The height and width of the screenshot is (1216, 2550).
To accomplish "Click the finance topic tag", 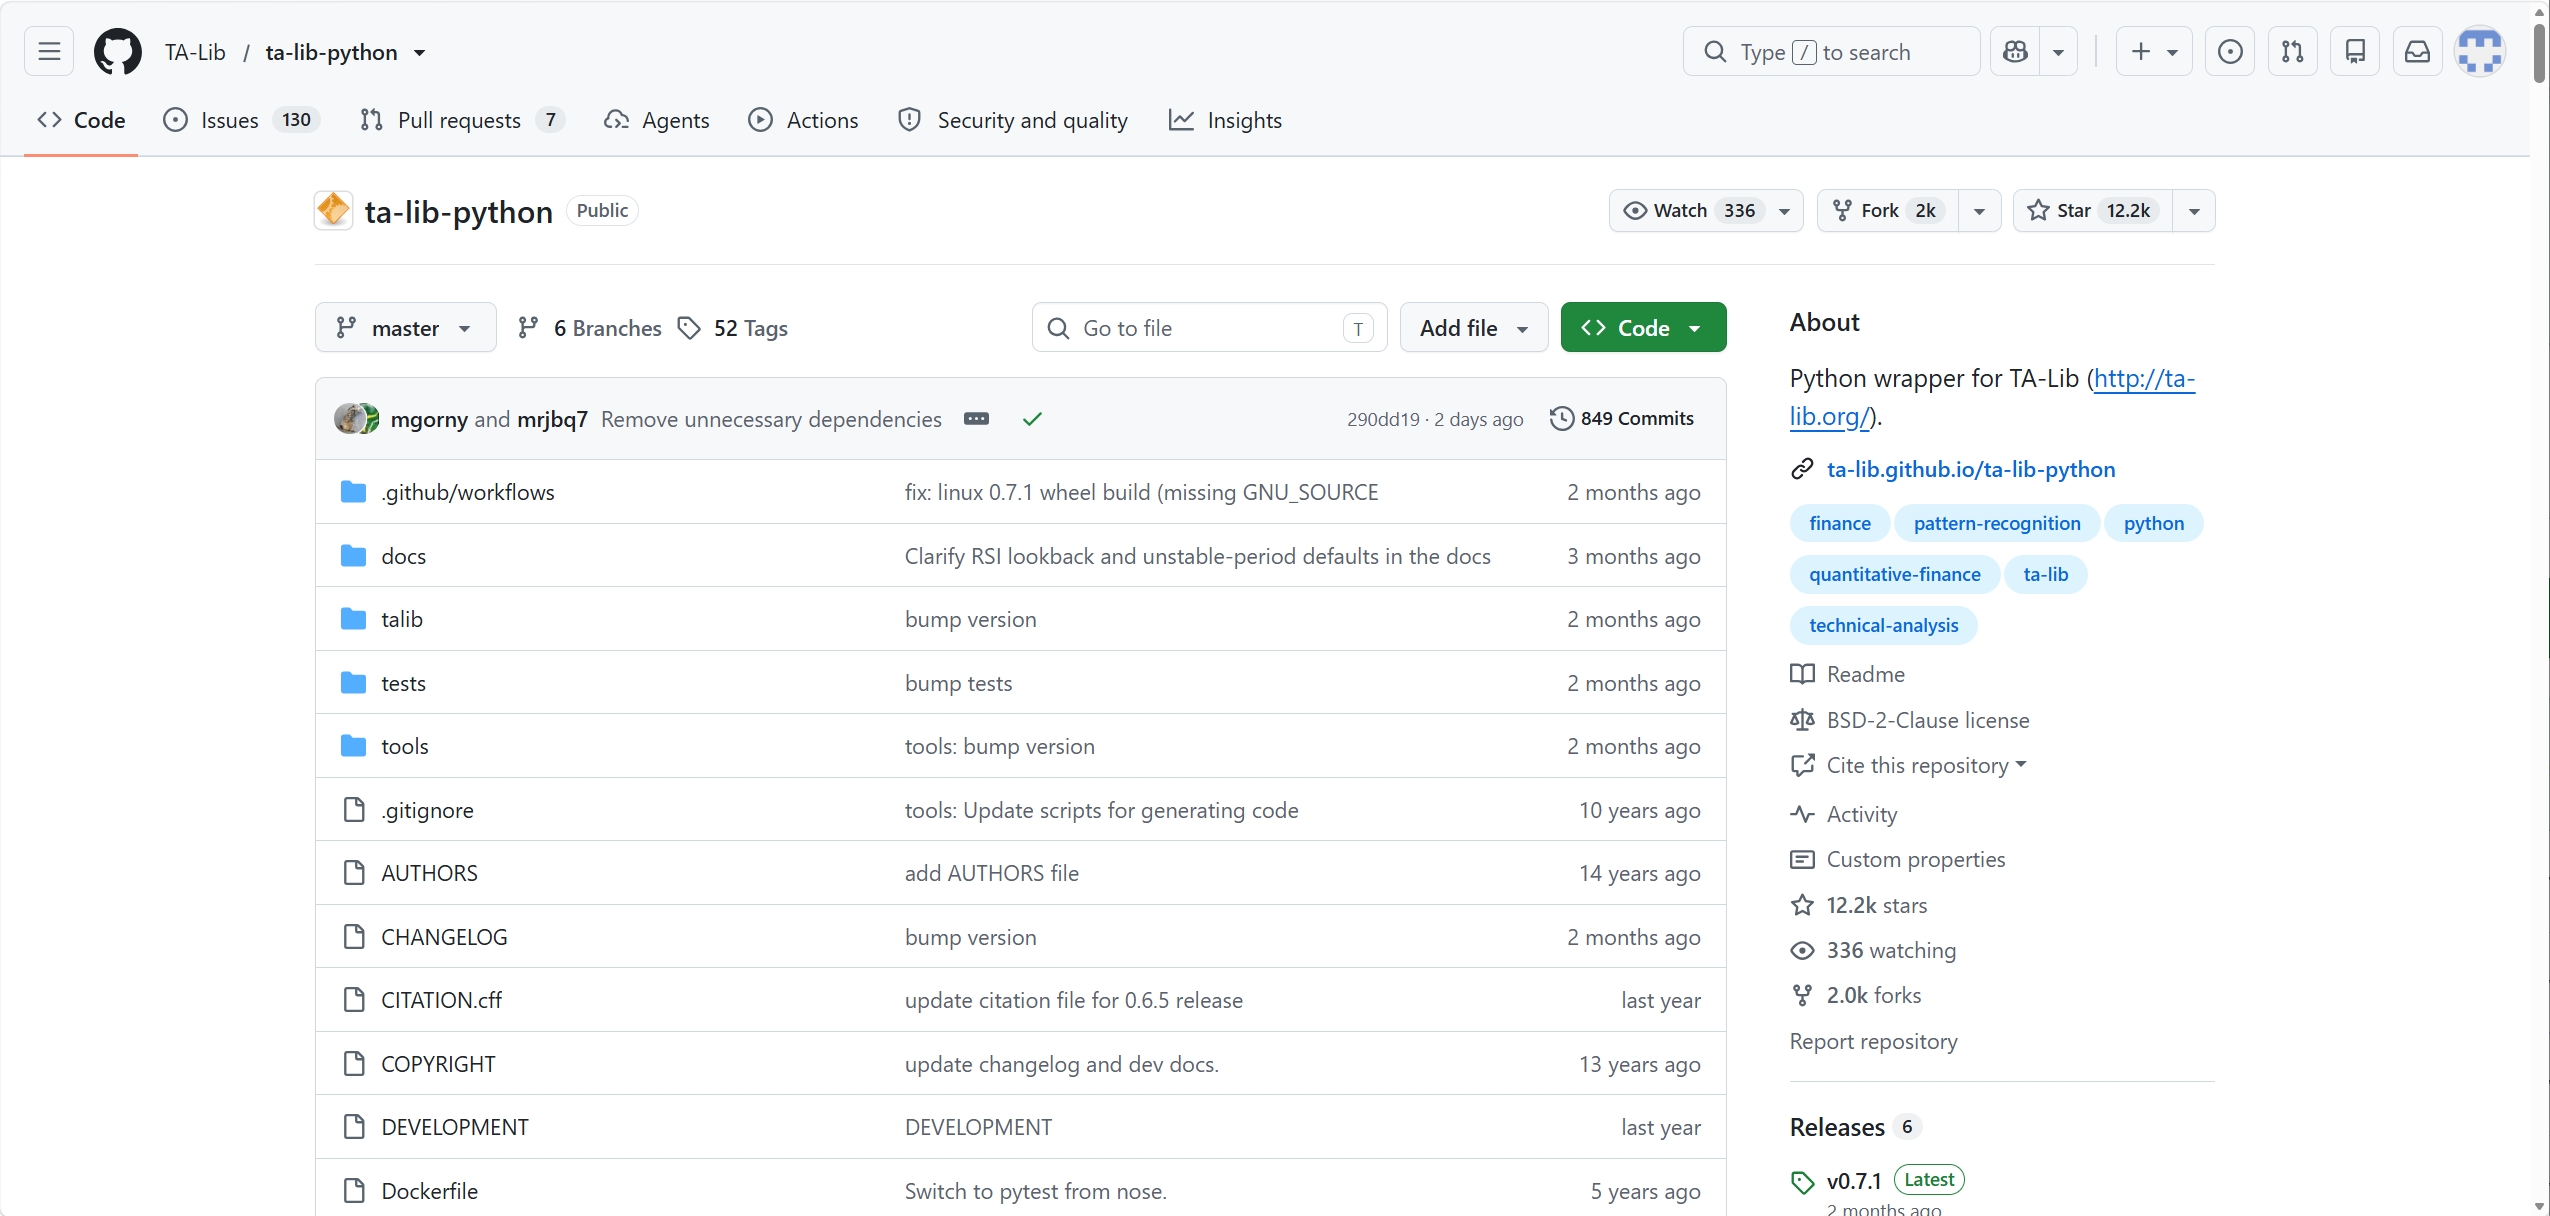I will tap(1839, 522).
